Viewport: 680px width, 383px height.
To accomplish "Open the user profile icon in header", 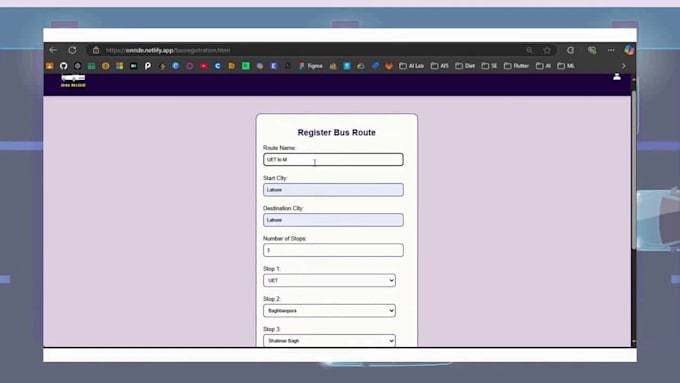I will 617,77.
